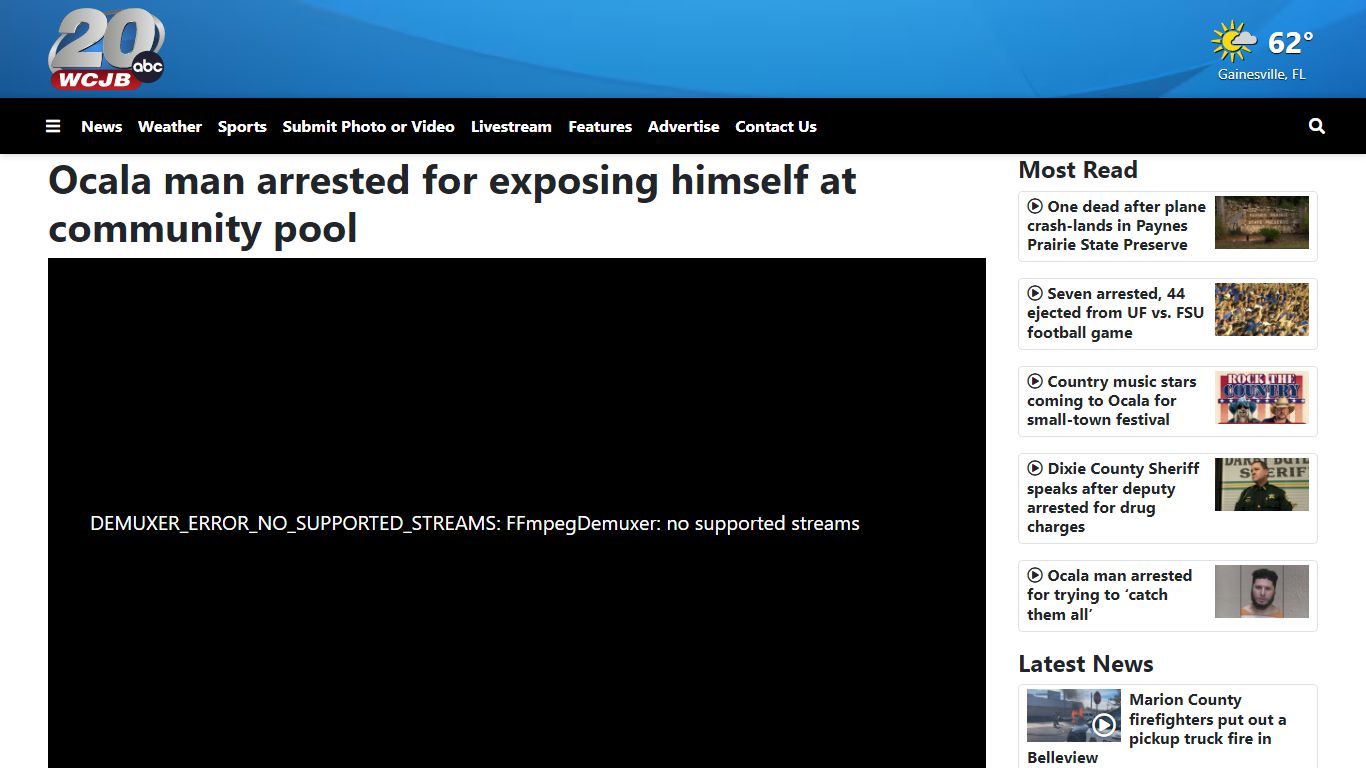Read 'Seven arrested, 44 ejected' story
Viewport: 1366px width, 768px height.
click(x=1116, y=313)
